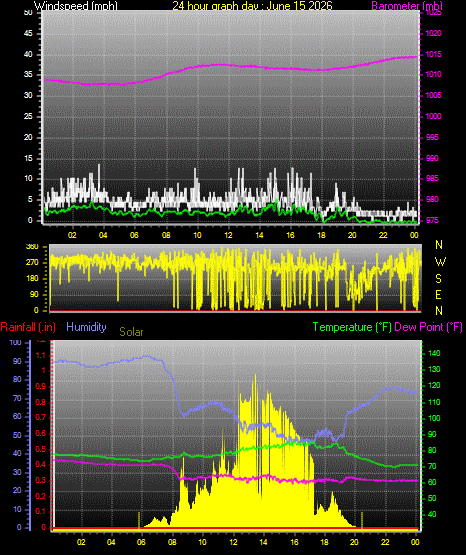Screen dimensions: 466x555
Task: Click the 980 barometer axis value
Action: click(x=432, y=199)
